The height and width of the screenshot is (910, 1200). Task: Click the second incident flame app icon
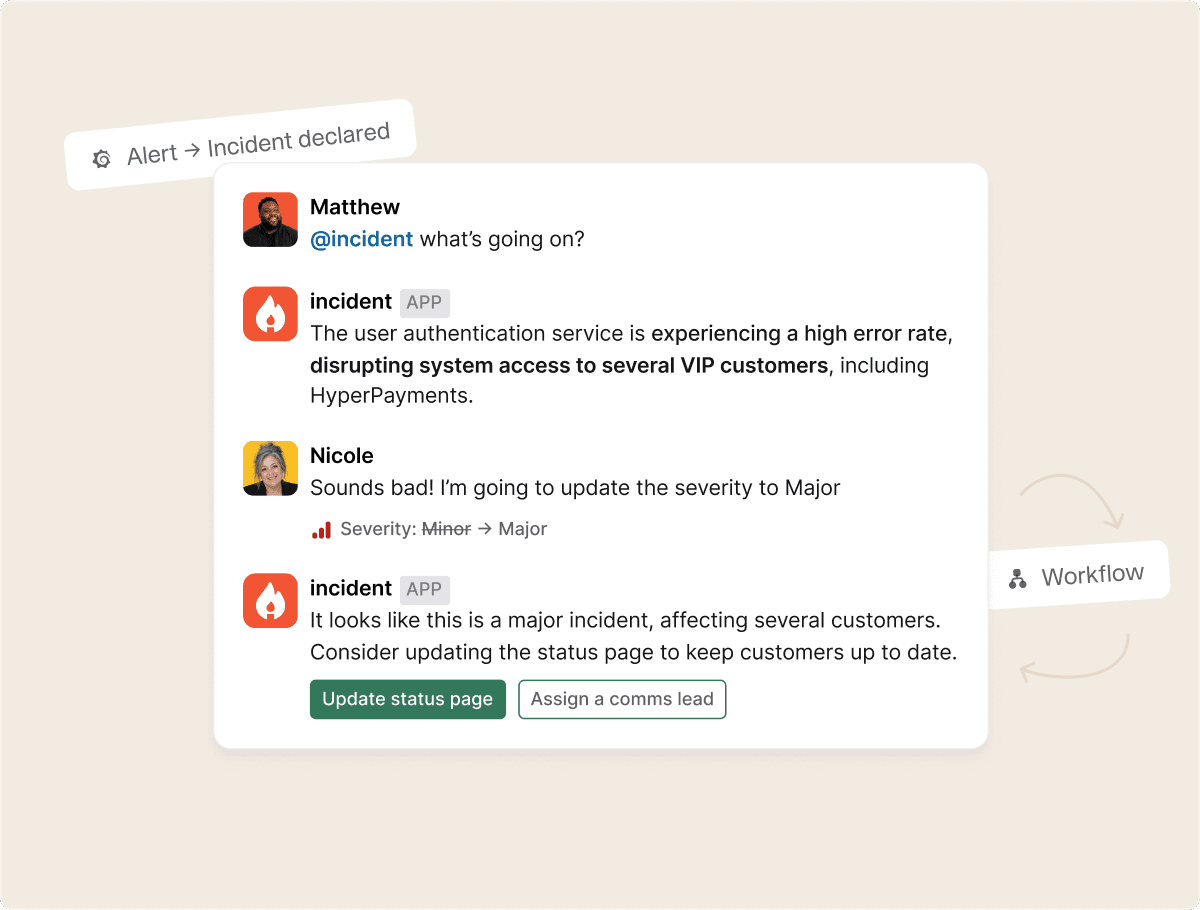(x=270, y=601)
